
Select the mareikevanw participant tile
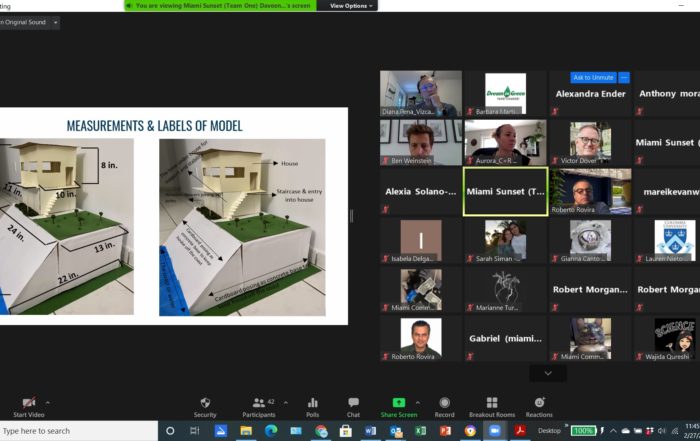(667, 192)
